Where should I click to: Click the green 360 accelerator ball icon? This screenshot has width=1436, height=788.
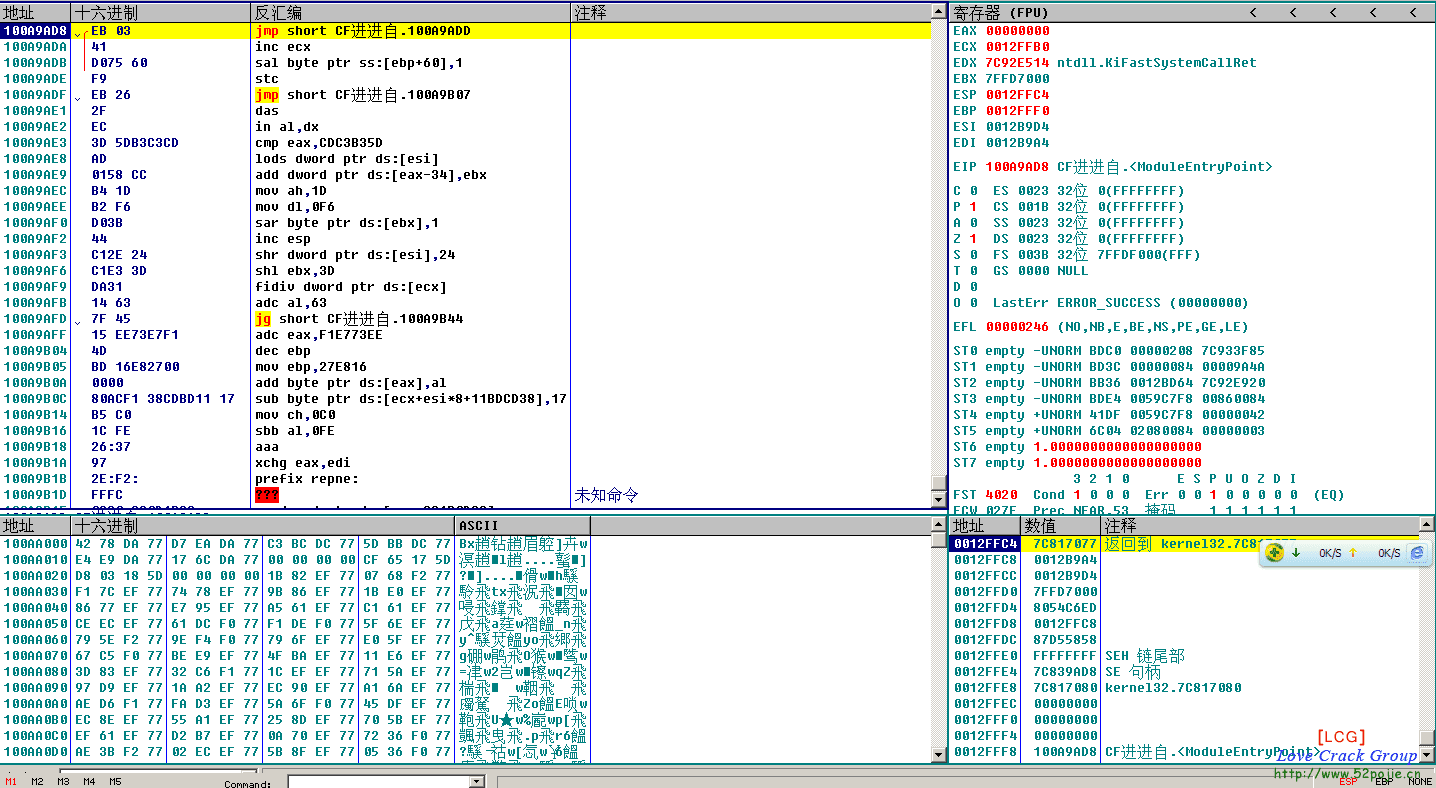point(1274,553)
